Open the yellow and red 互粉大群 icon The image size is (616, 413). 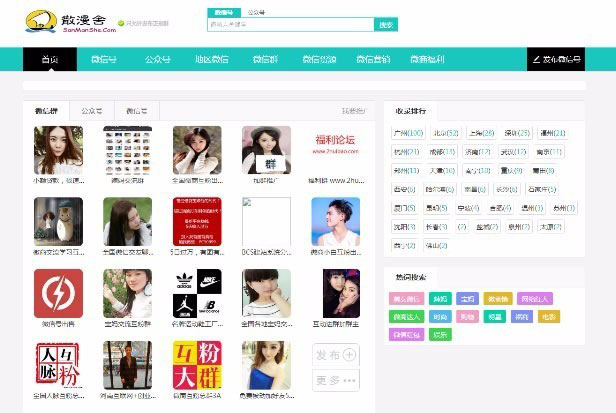pyautogui.click(x=197, y=365)
